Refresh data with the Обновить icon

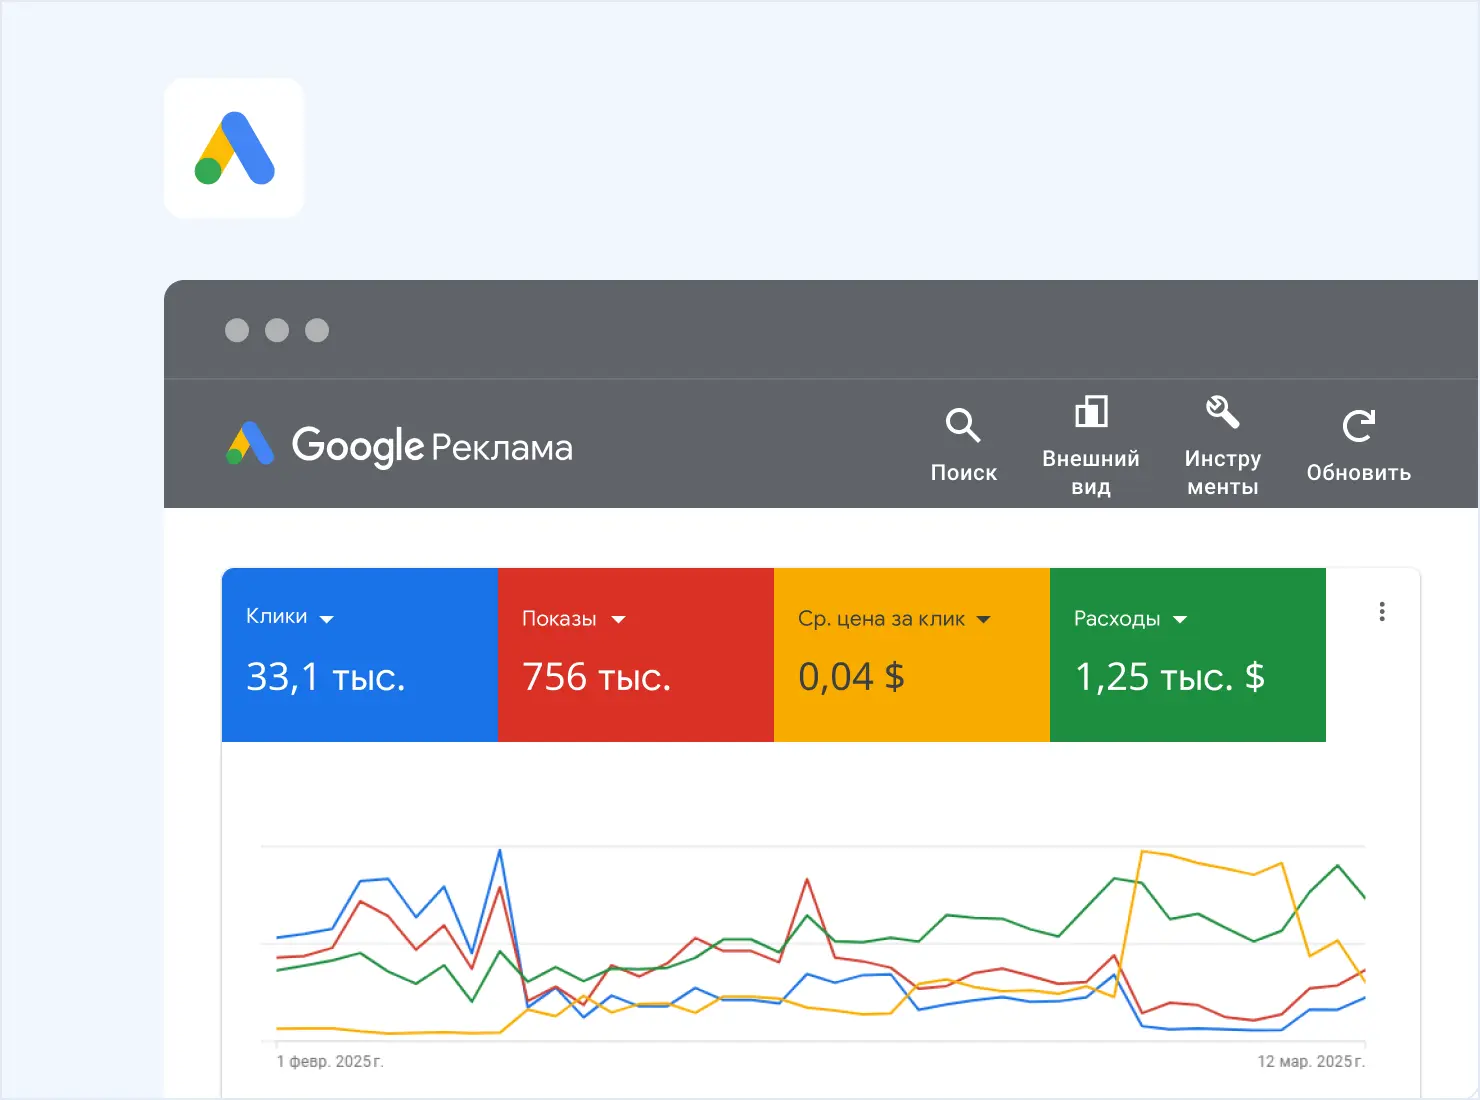tap(1358, 426)
